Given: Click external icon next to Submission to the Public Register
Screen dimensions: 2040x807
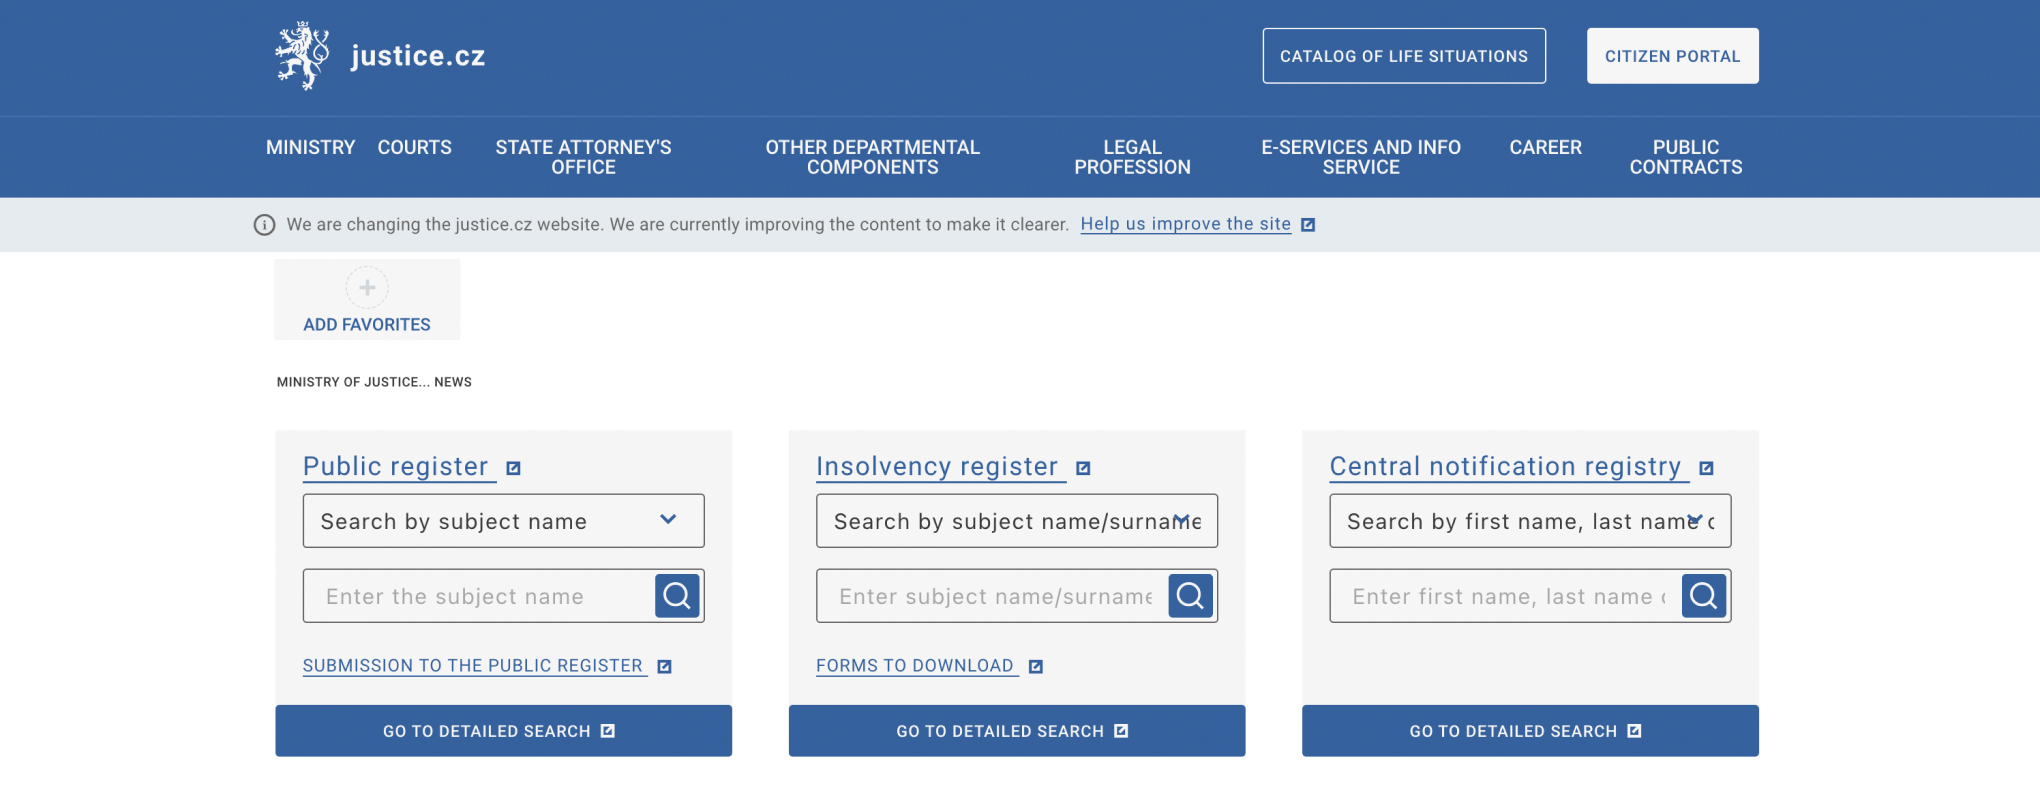Looking at the screenshot, I should 664,667.
